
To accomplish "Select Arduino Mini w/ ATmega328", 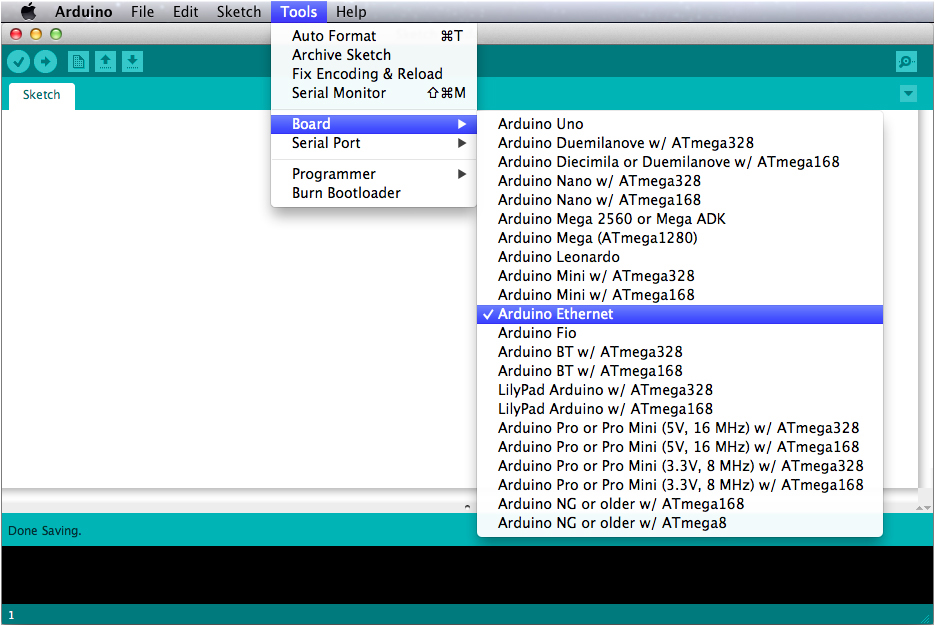I will coord(680,276).
